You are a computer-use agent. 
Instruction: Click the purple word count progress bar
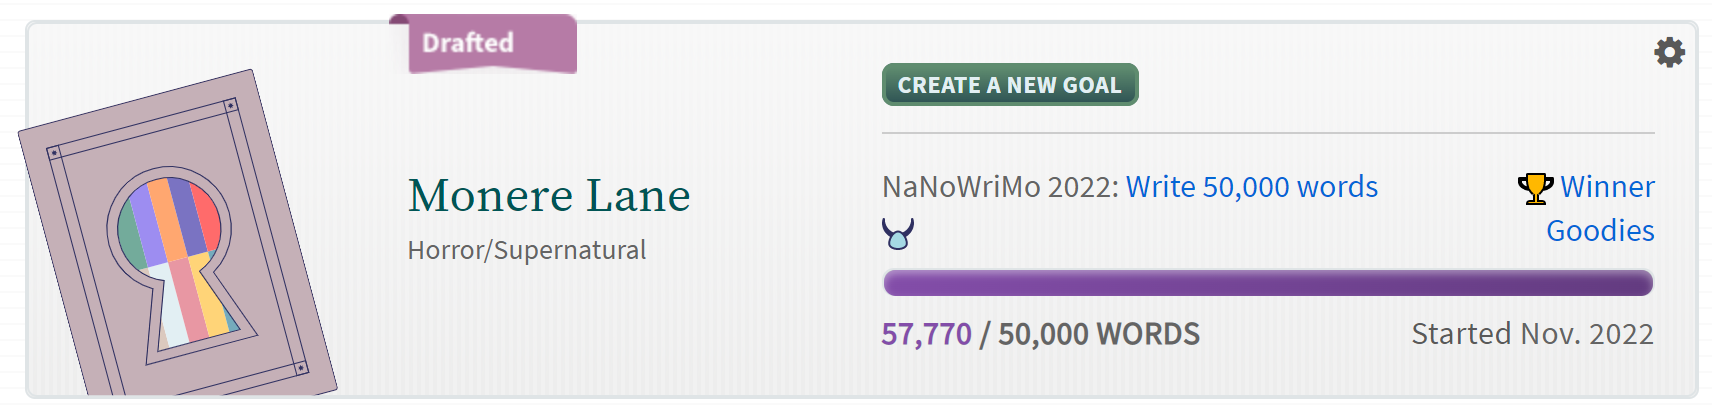[1267, 283]
